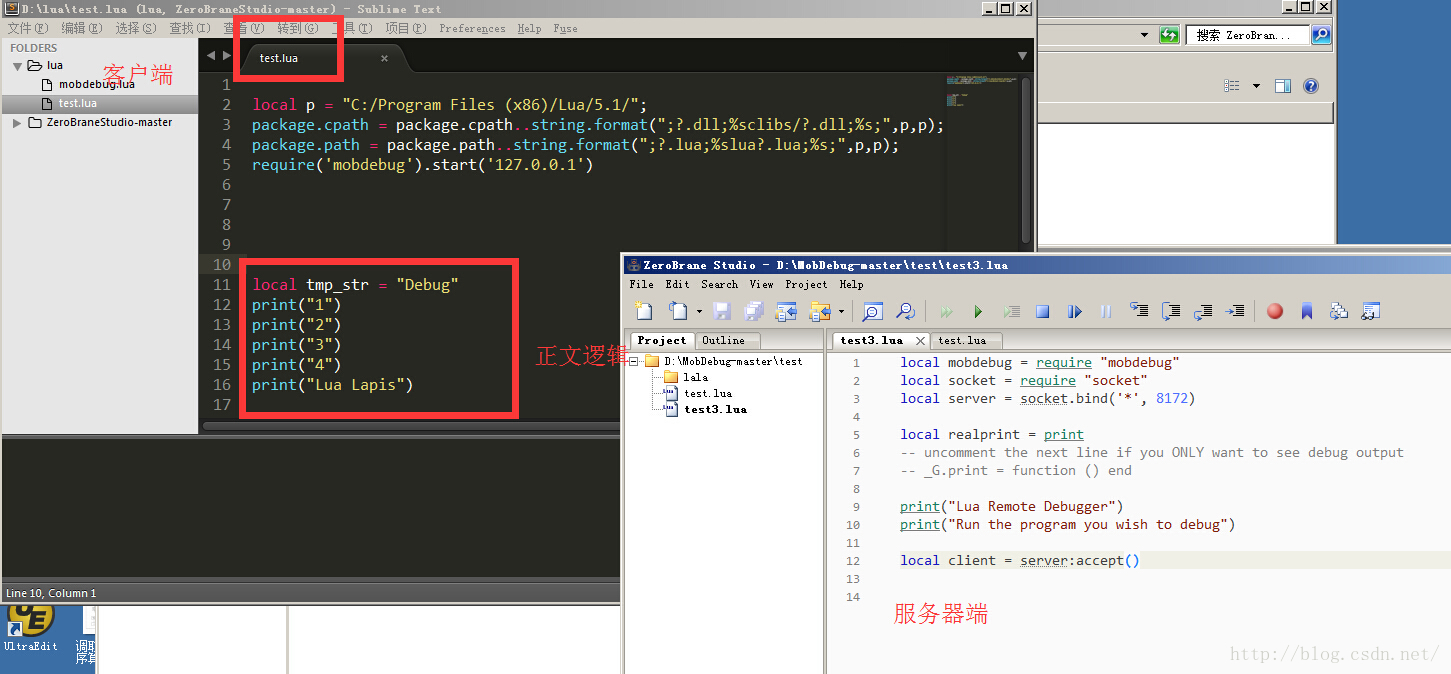Click the double green arrow execute icon
Image resolution: width=1451 pixels, height=674 pixels.
946,312
